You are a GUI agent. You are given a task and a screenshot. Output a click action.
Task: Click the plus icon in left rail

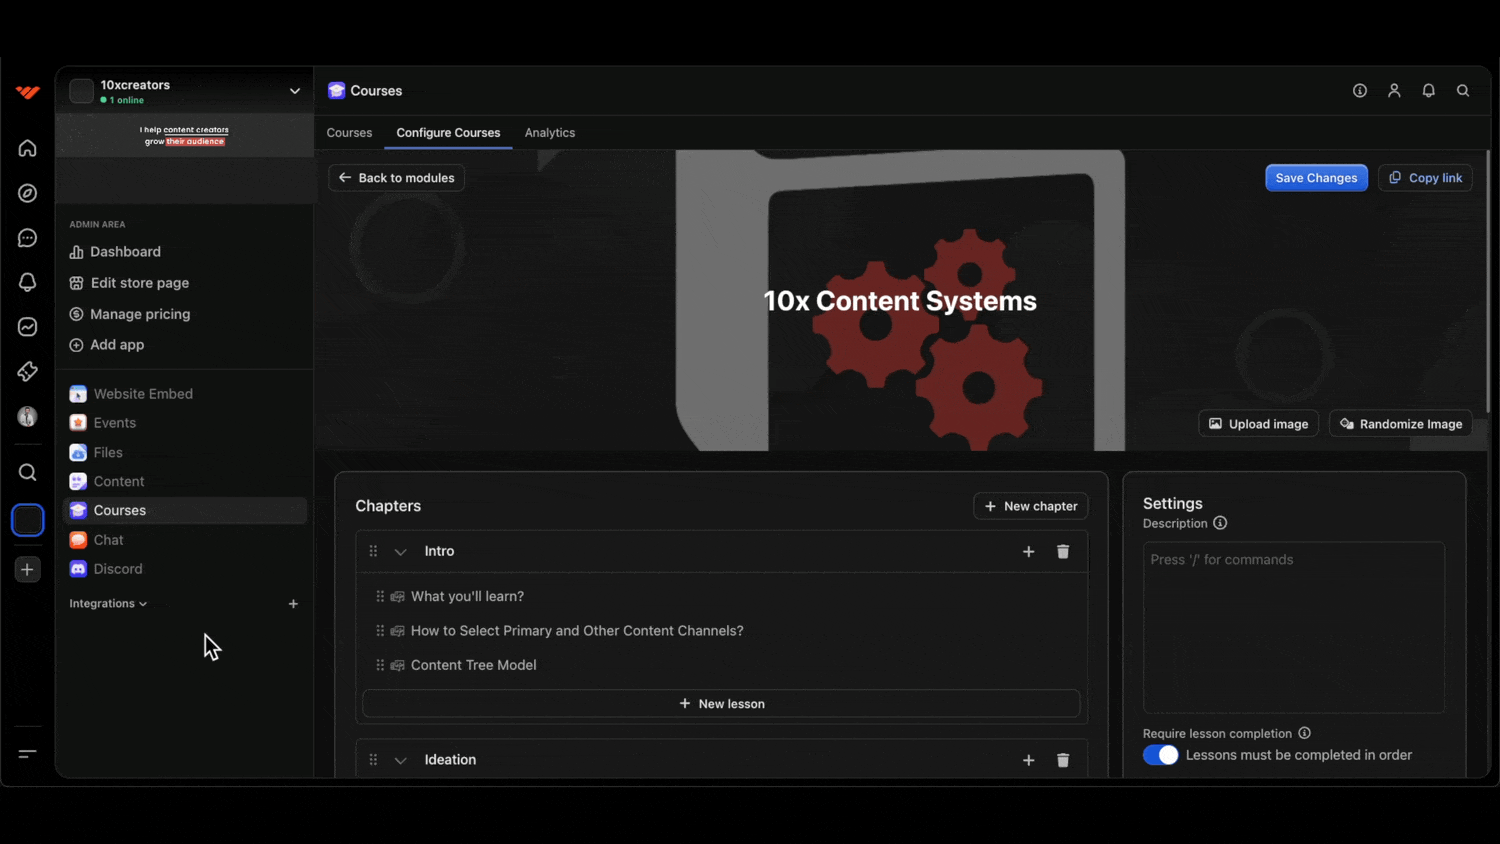click(28, 570)
